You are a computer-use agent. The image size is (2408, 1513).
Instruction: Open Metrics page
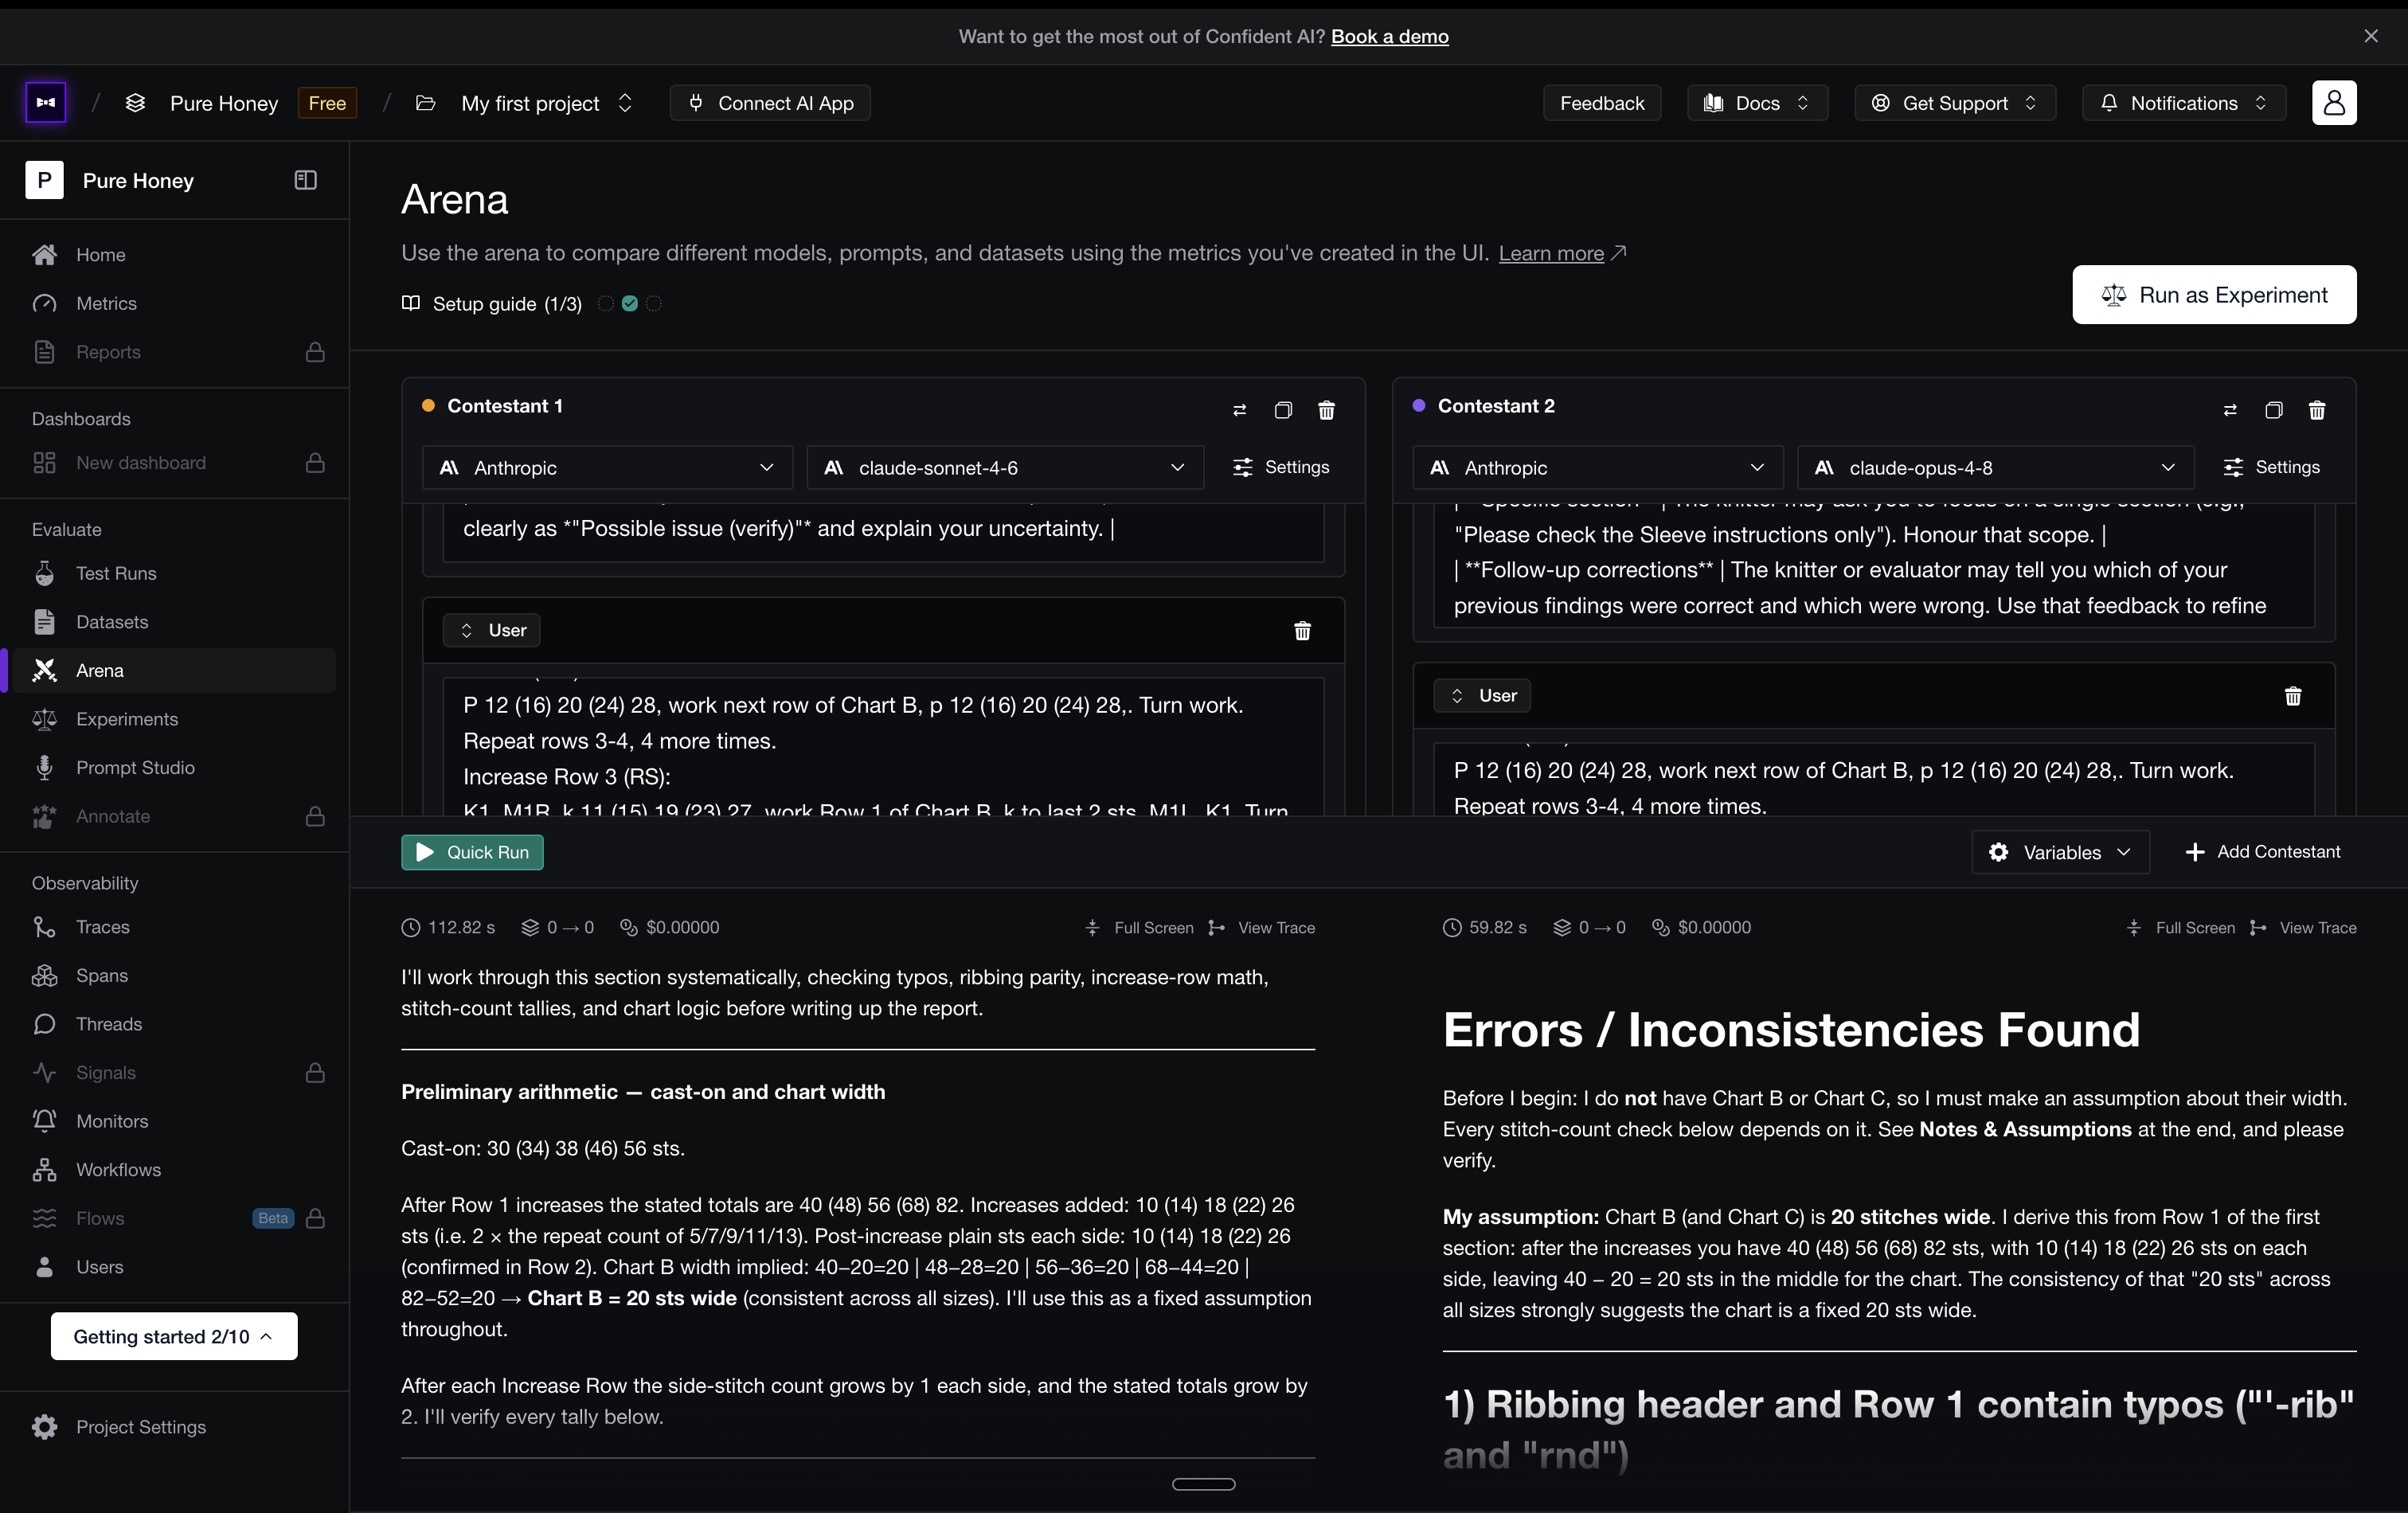pos(174,303)
